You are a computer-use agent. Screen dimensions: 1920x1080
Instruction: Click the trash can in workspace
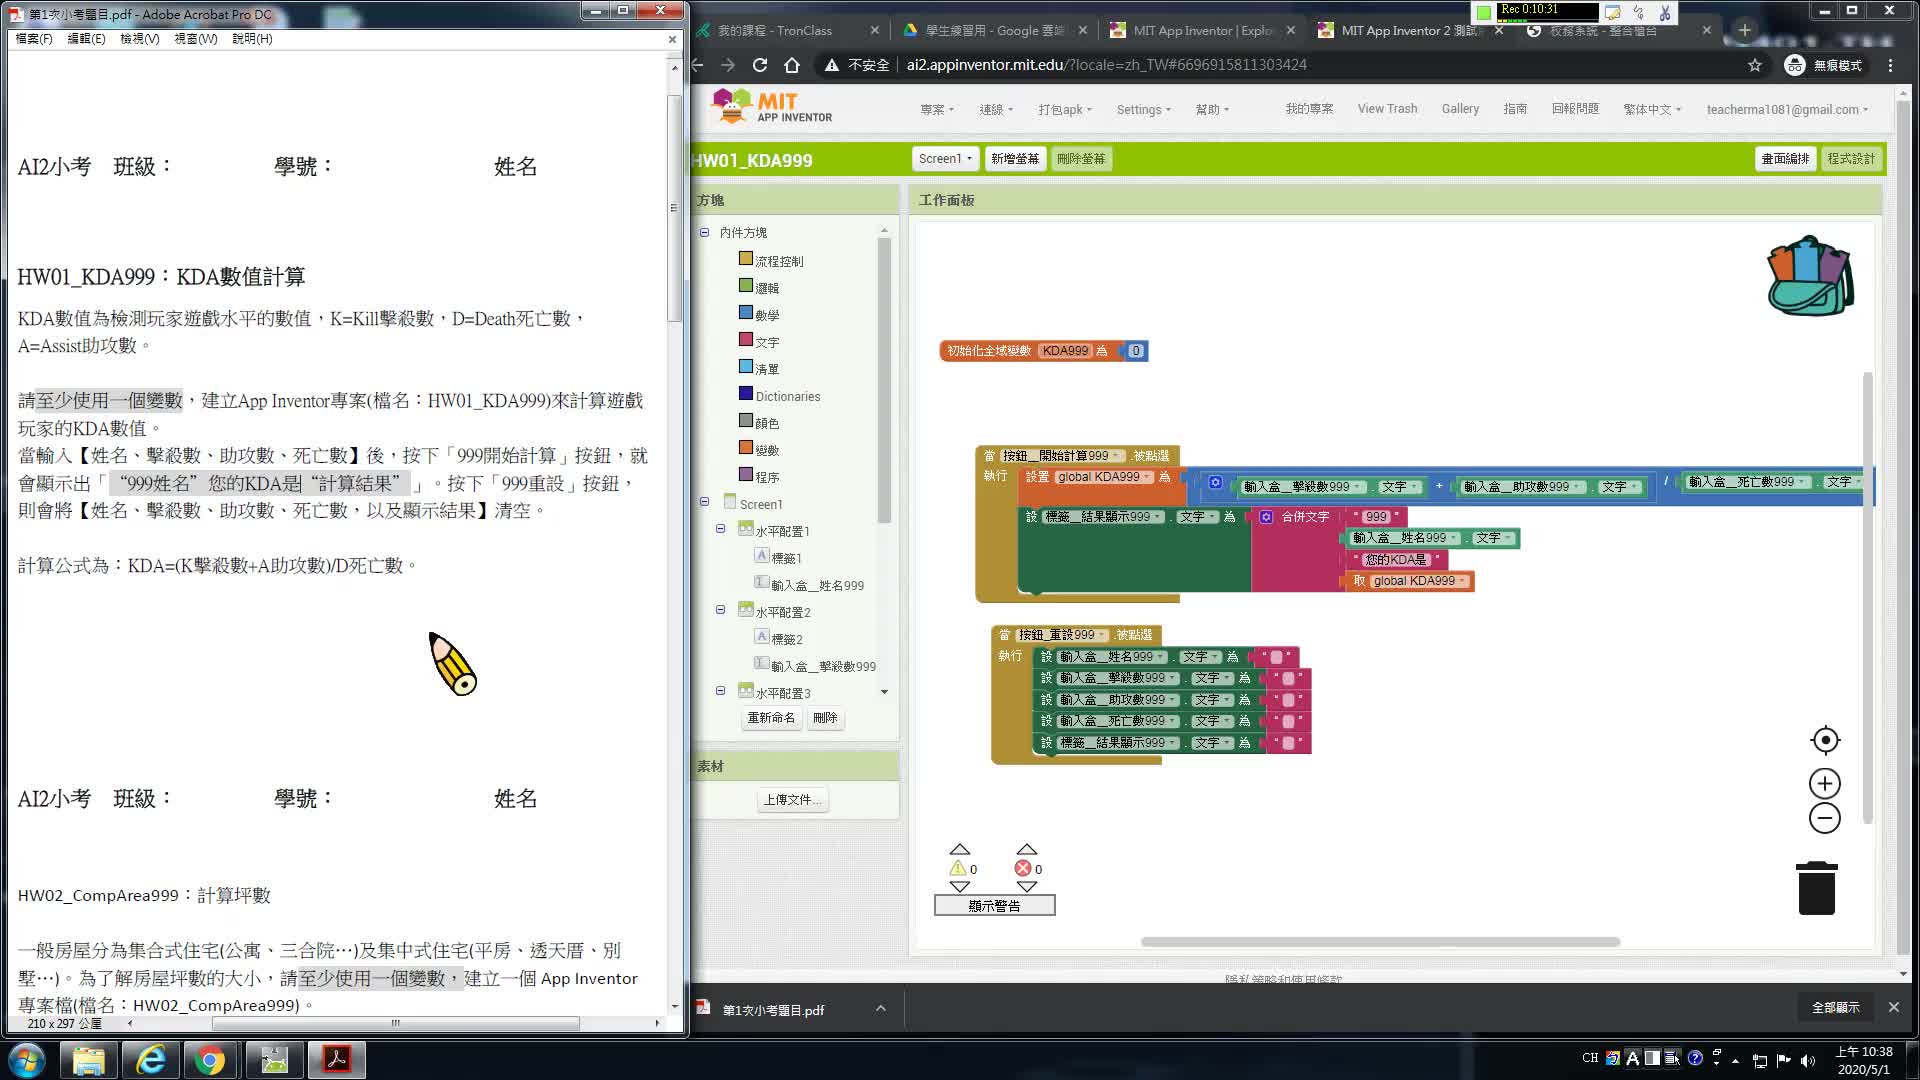pos(1817,888)
